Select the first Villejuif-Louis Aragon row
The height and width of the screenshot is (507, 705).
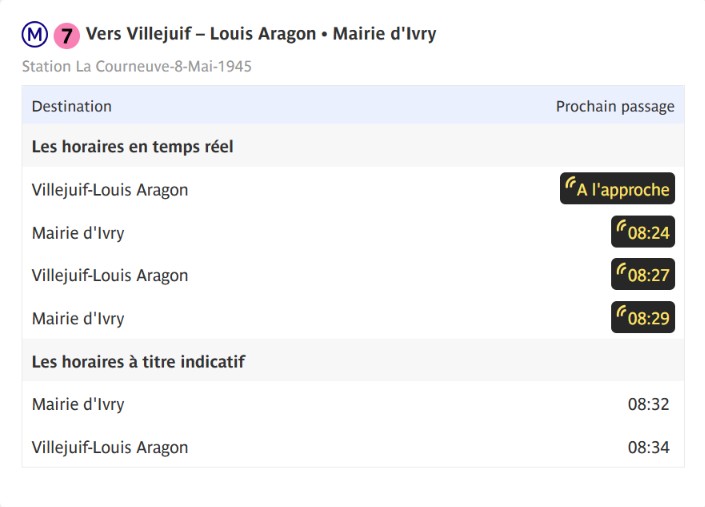353,189
